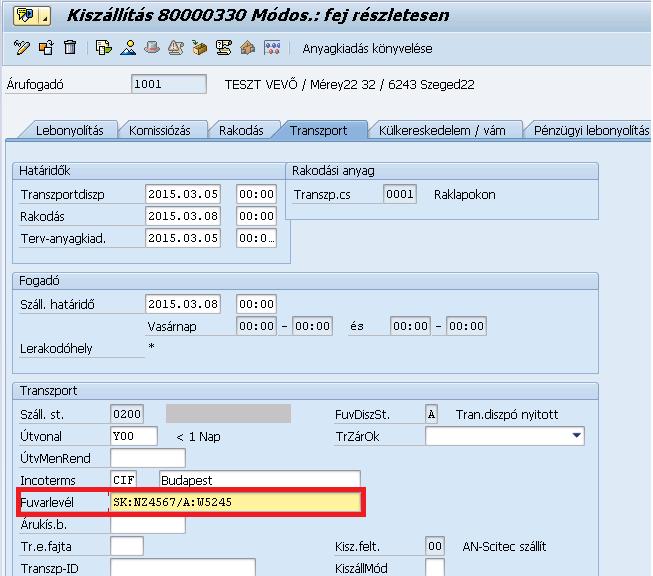The width and height of the screenshot is (653, 576).
Task: Click the empty Tr.e.fajta field
Action: click(127, 546)
